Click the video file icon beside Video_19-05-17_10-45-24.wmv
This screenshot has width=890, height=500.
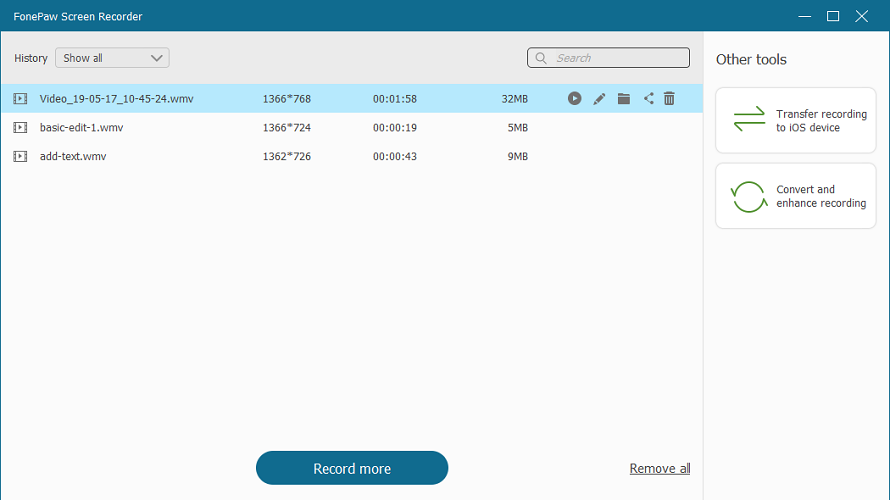pos(20,99)
